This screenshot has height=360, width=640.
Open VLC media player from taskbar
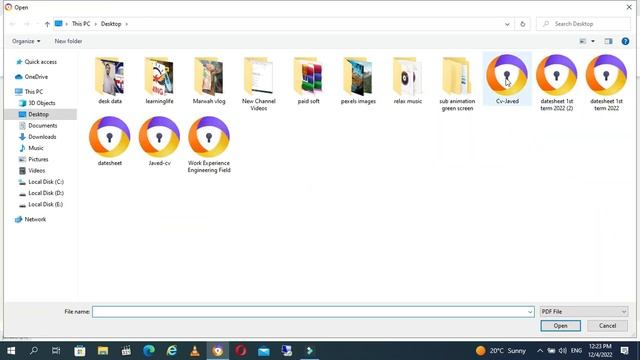point(195,351)
